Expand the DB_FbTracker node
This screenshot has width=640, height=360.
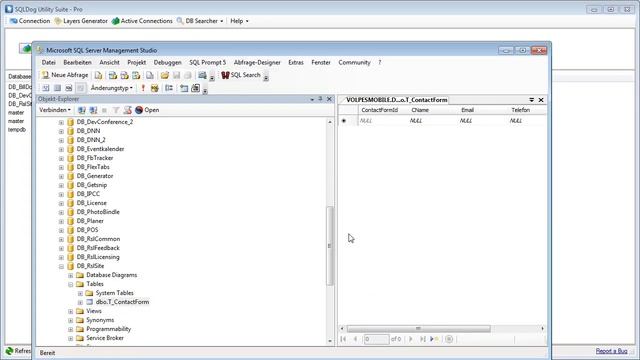61,158
